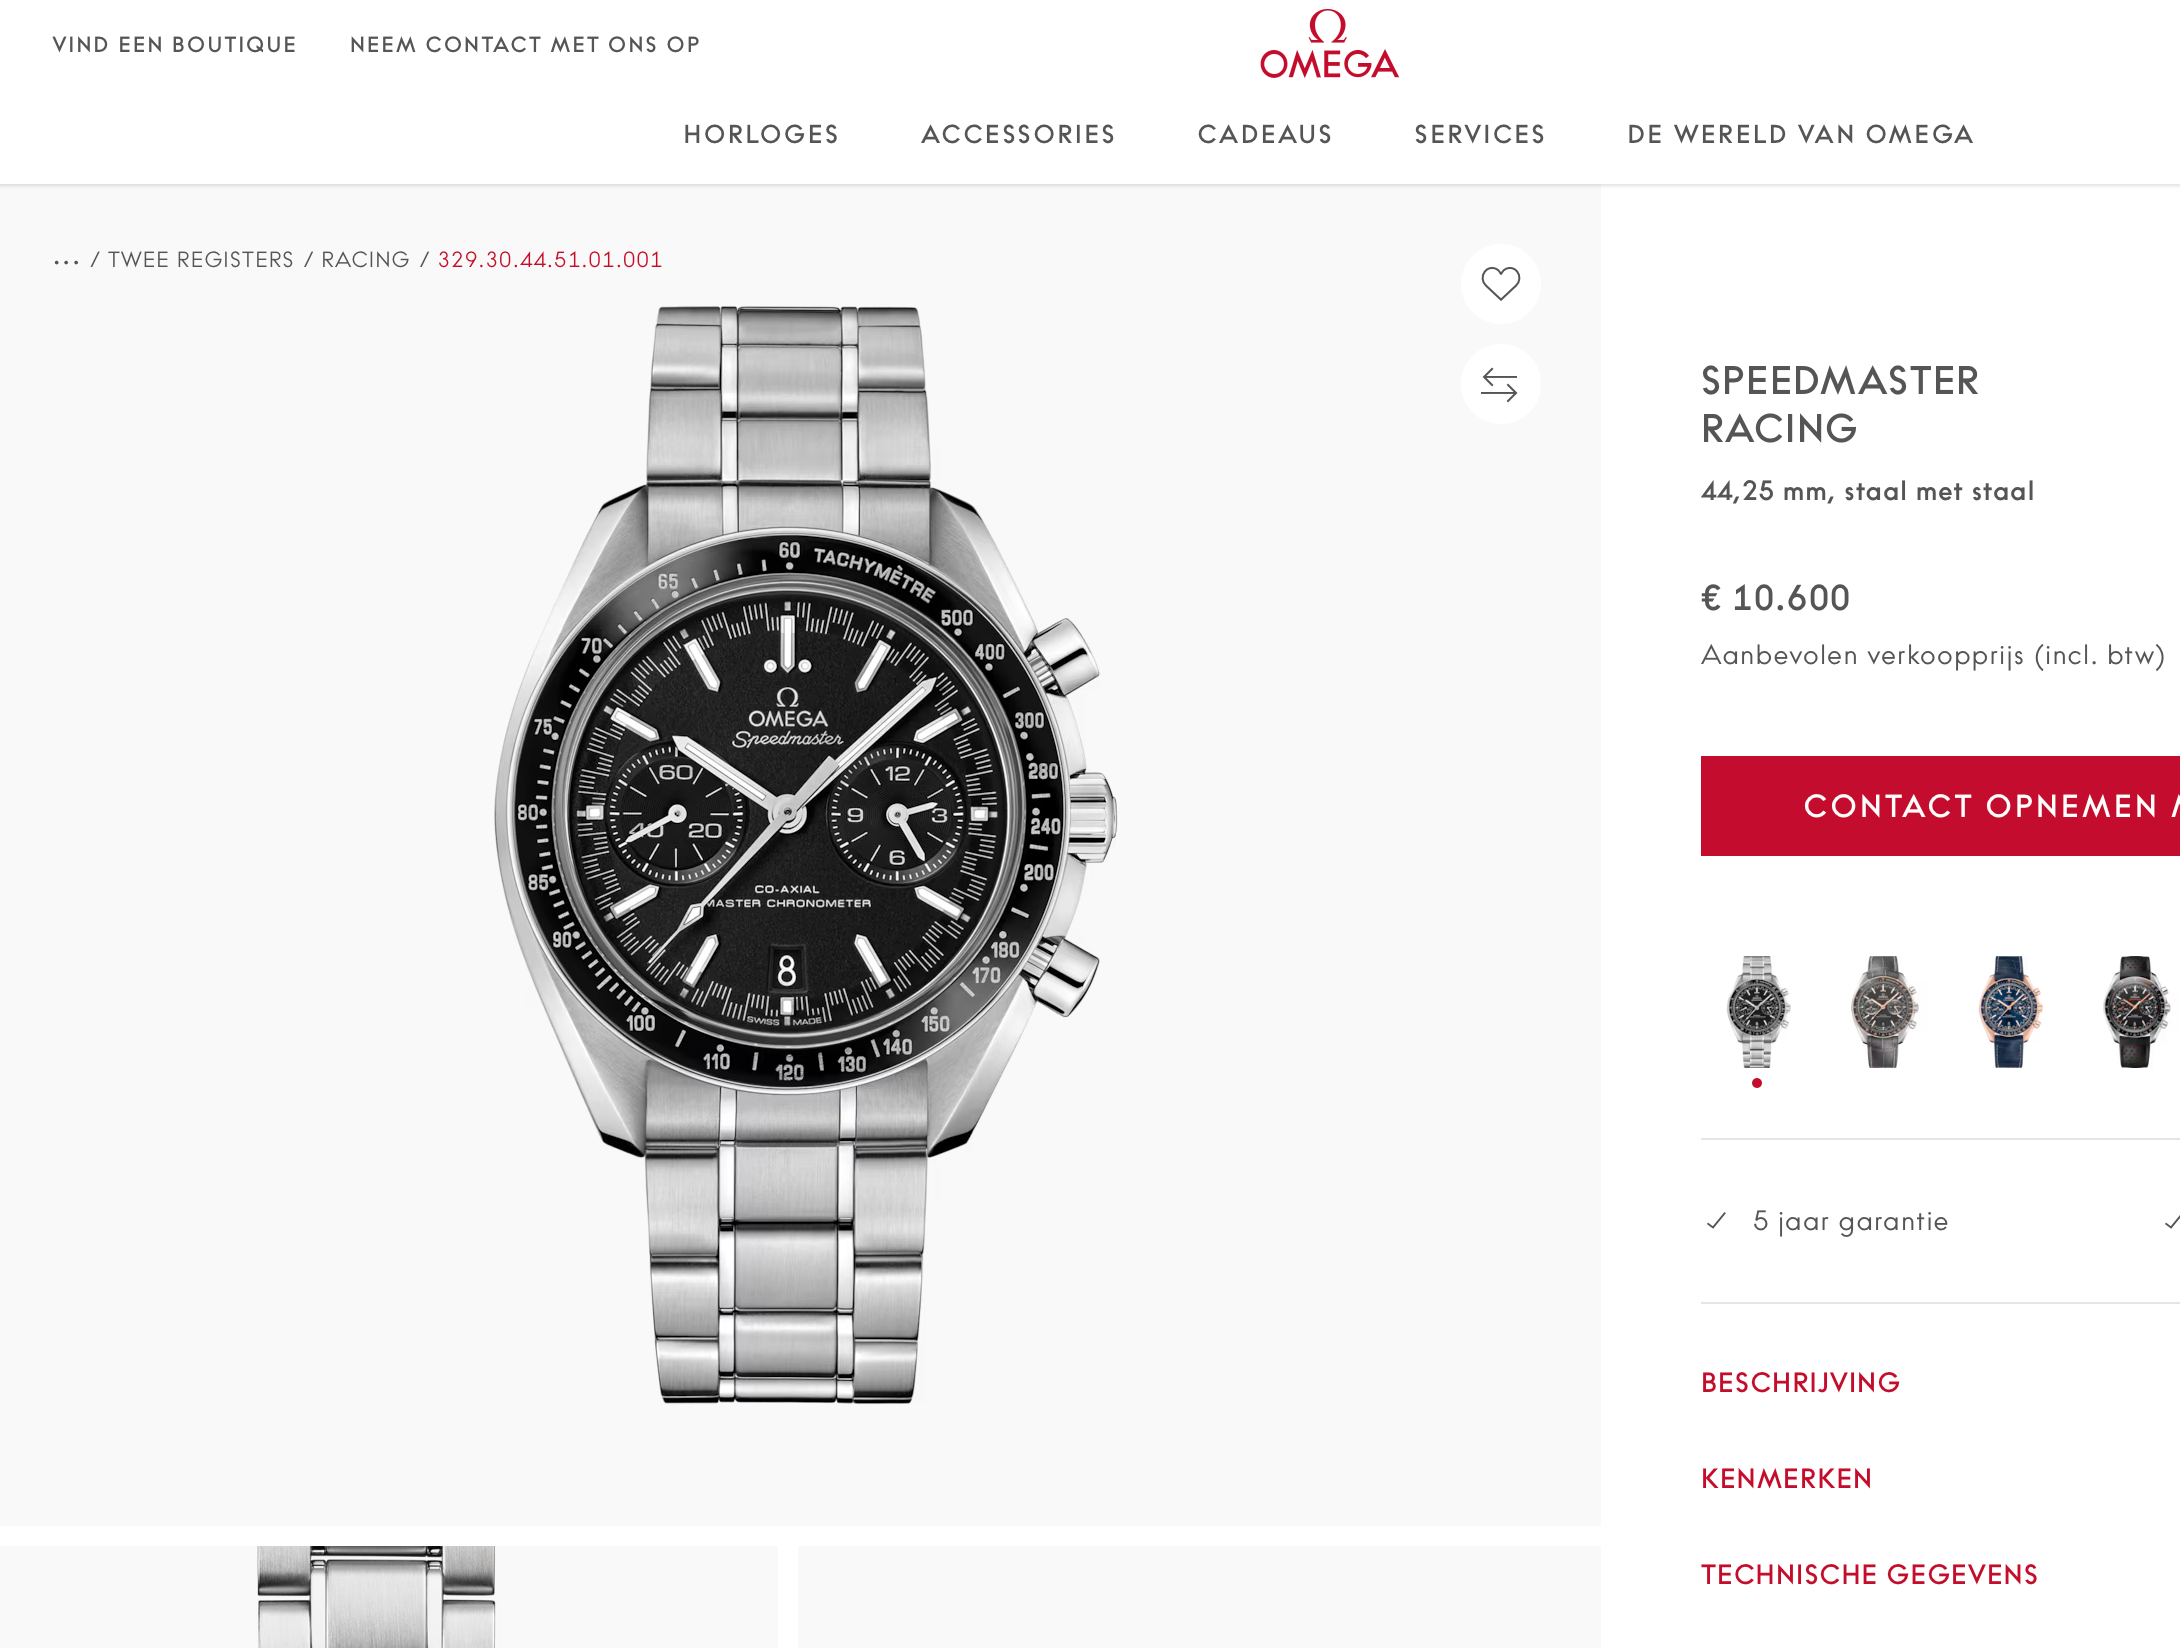
Task: Open the Services menu
Action: click(1480, 134)
